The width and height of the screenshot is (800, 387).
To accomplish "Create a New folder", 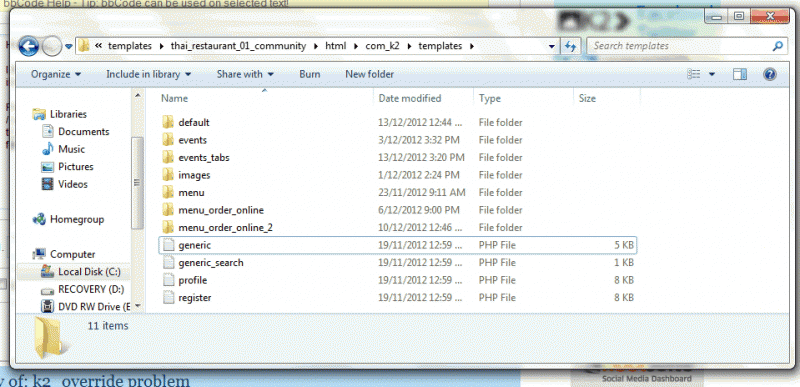I will click(369, 74).
